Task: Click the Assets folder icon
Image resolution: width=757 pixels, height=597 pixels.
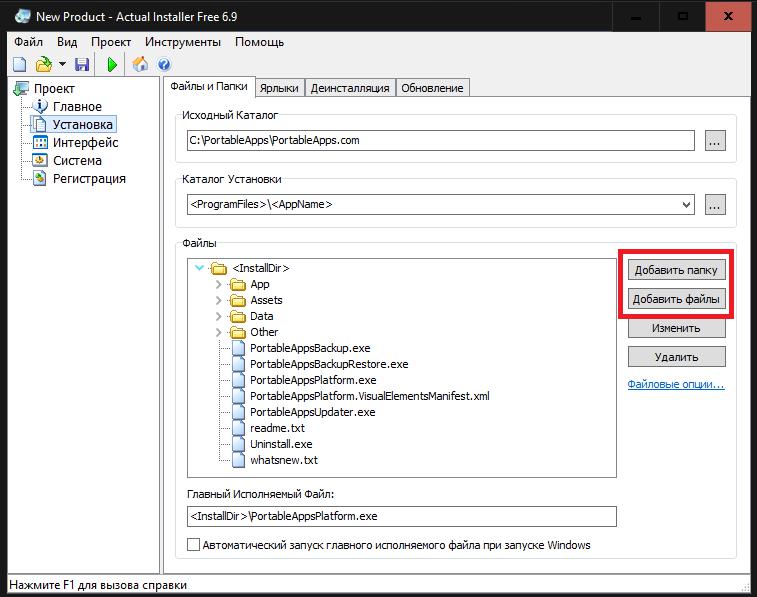Action: tap(238, 301)
